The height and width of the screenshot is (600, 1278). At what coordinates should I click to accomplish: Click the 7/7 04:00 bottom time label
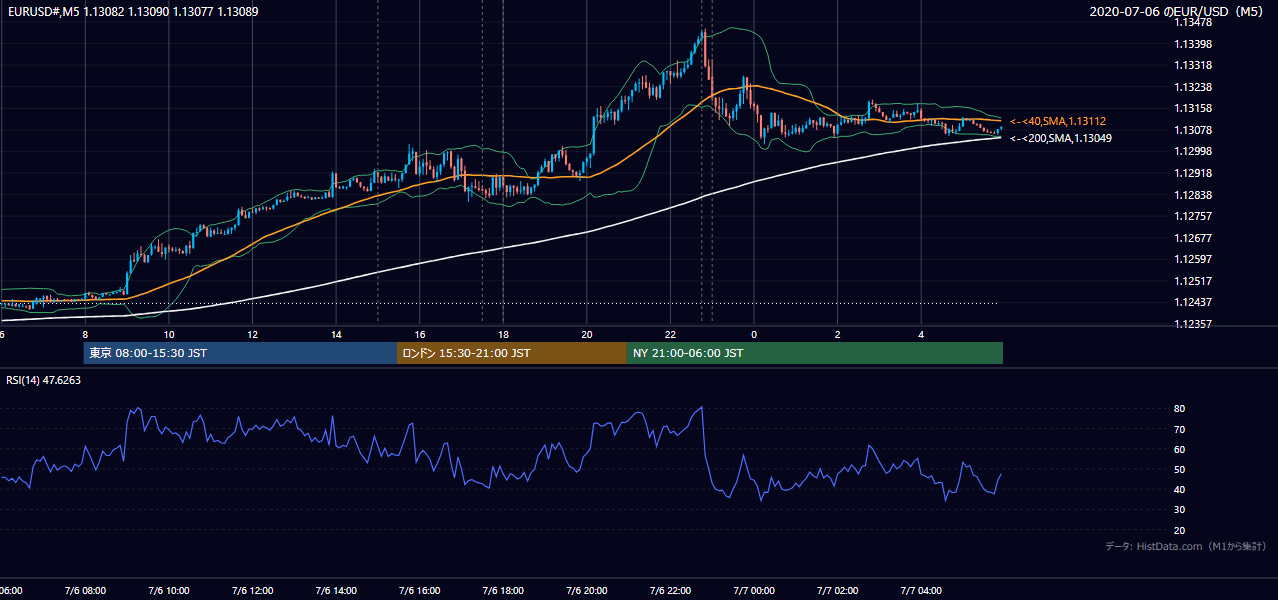921,591
